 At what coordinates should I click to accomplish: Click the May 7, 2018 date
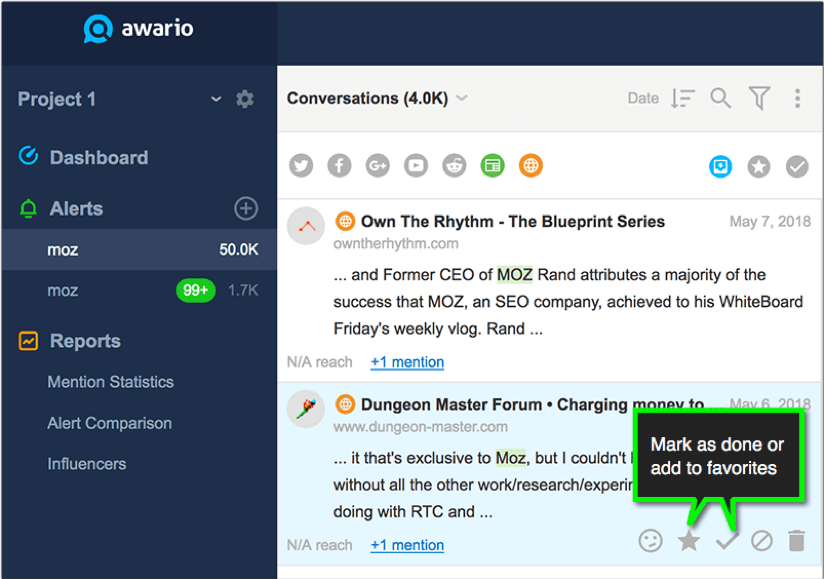coord(770,222)
